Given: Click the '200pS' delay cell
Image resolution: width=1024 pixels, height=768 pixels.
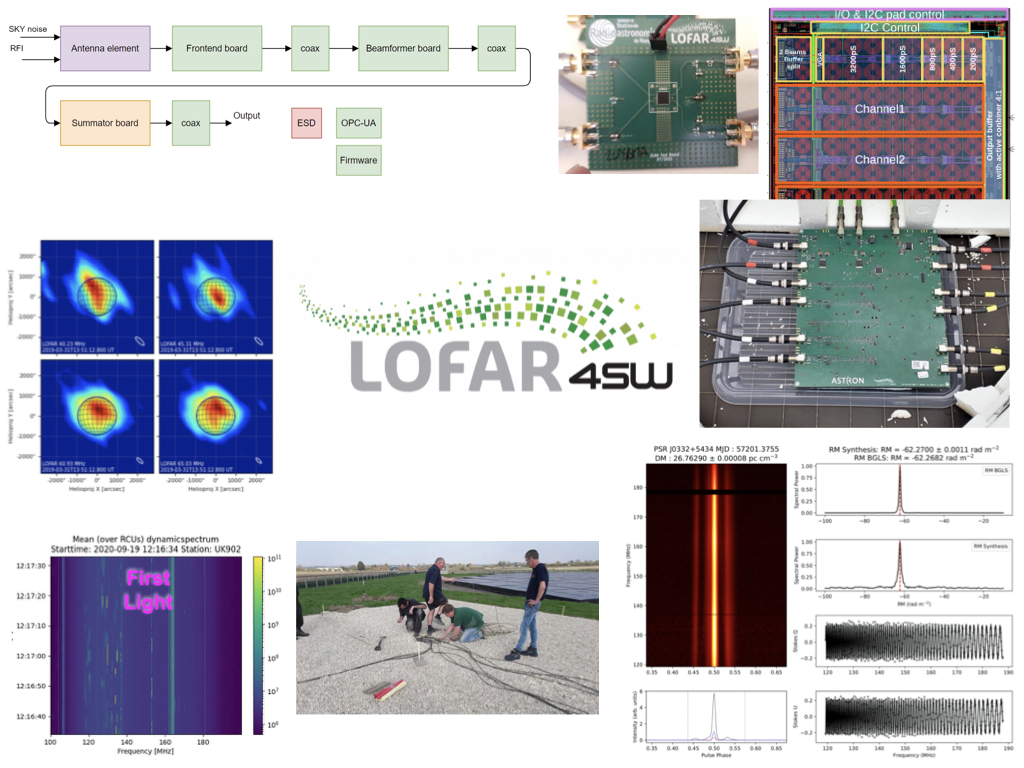Looking at the screenshot, I should (973, 59).
